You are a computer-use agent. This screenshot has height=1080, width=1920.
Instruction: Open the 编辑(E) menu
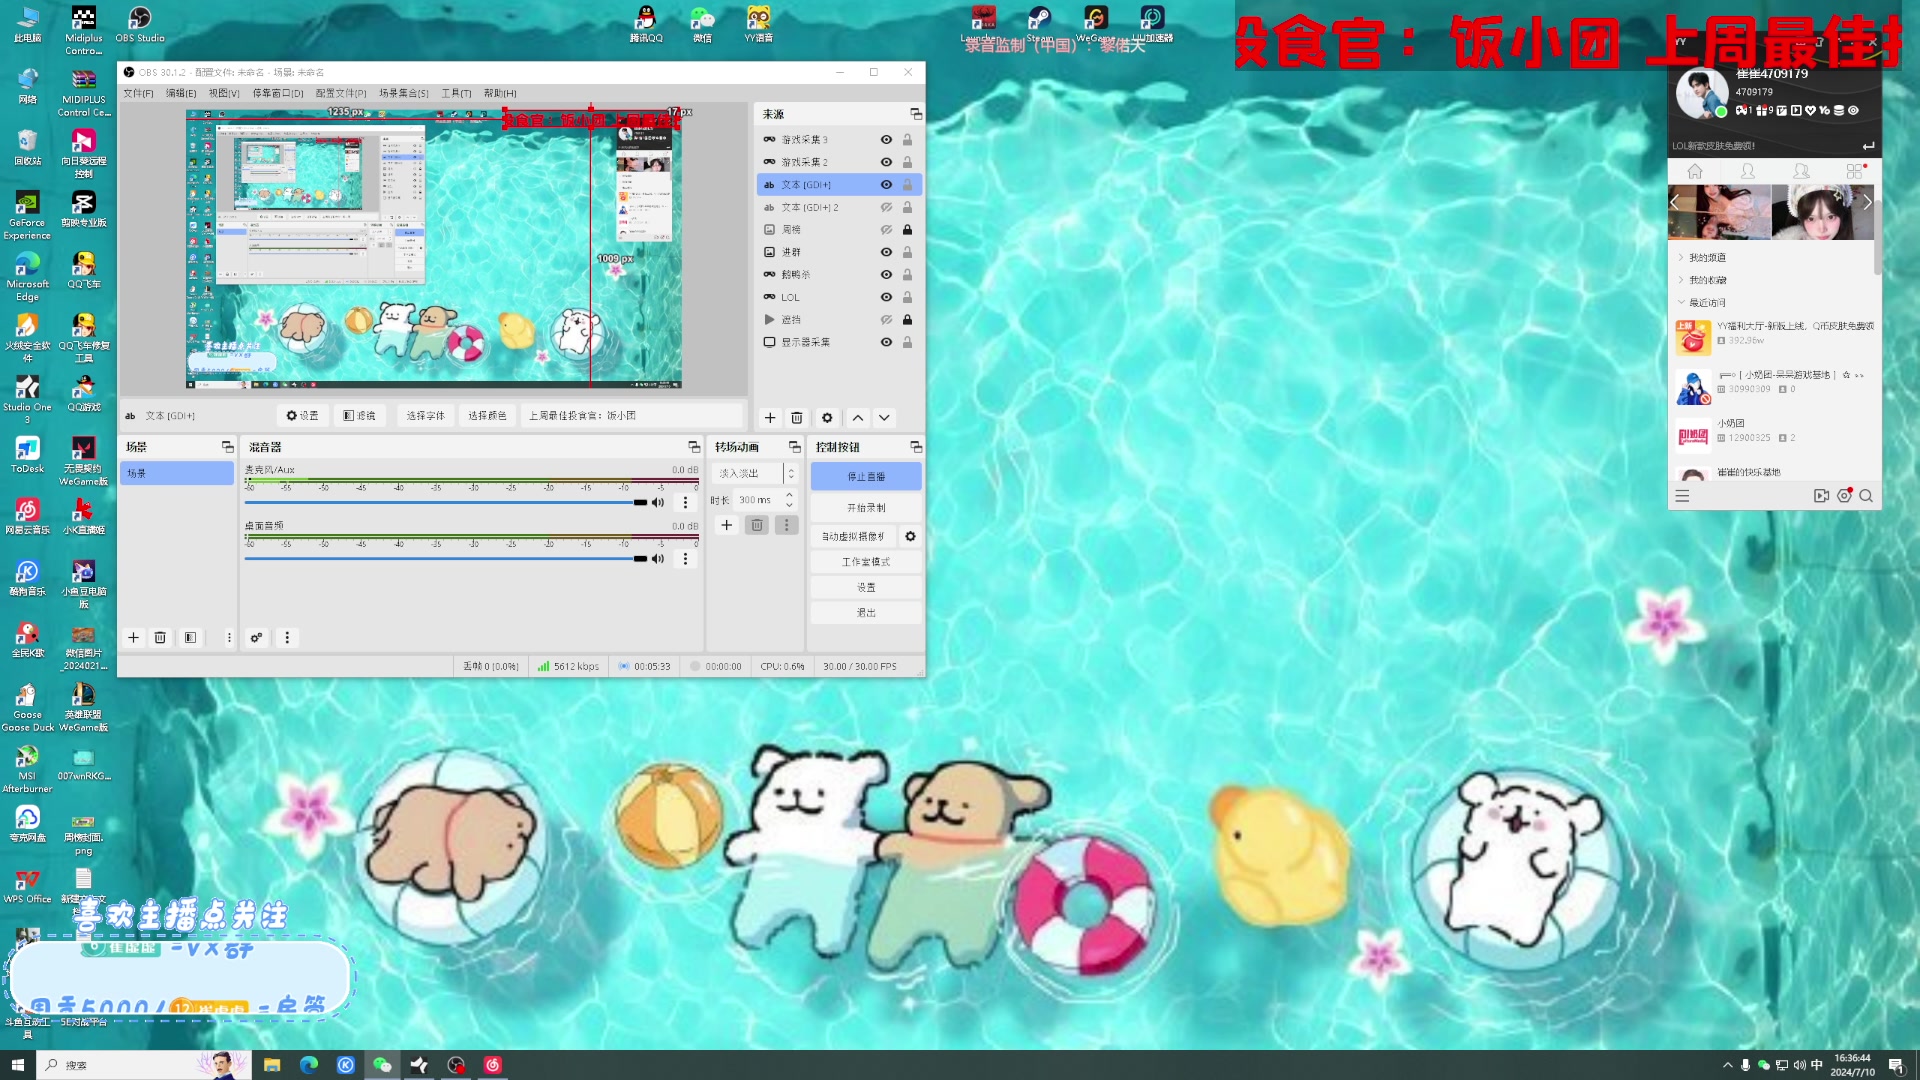click(x=181, y=93)
